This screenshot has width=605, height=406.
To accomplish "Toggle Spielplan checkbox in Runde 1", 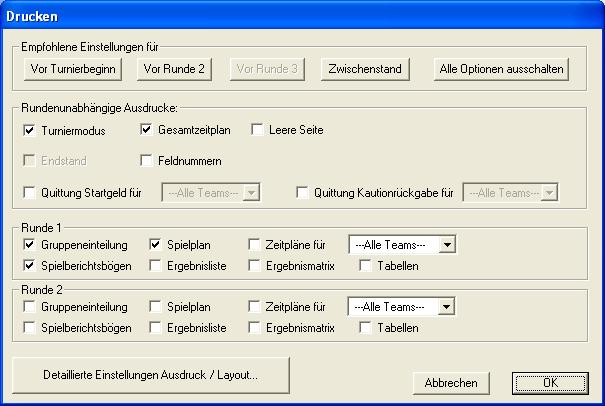I will pyautogui.click(x=156, y=244).
